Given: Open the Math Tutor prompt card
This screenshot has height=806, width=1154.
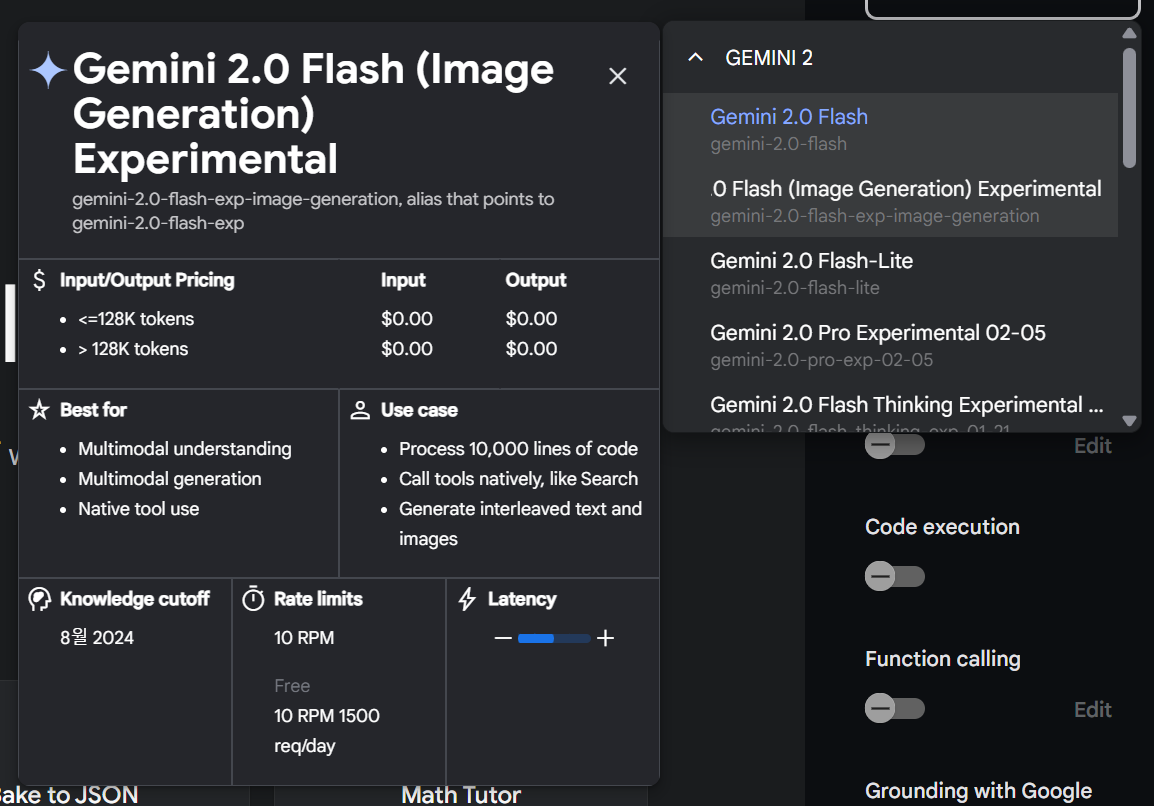Looking at the screenshot, I should click(461, 795).
